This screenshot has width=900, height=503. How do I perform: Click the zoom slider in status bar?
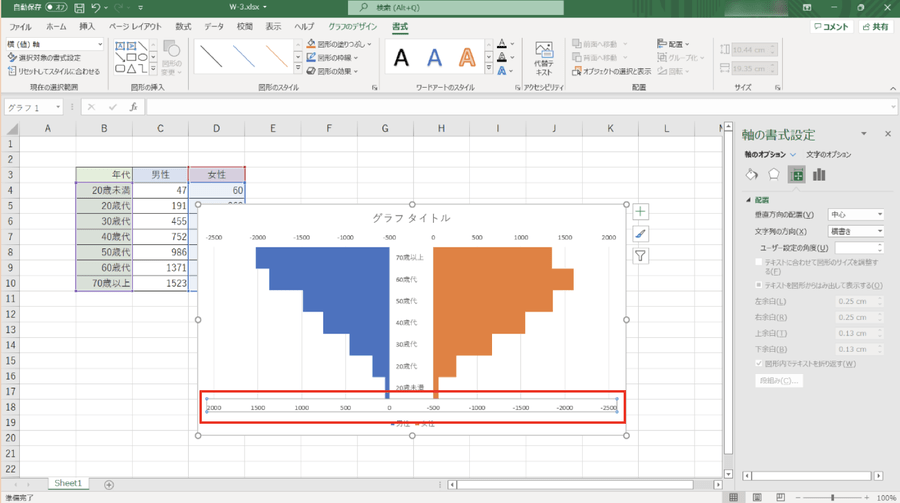[832, 497]
